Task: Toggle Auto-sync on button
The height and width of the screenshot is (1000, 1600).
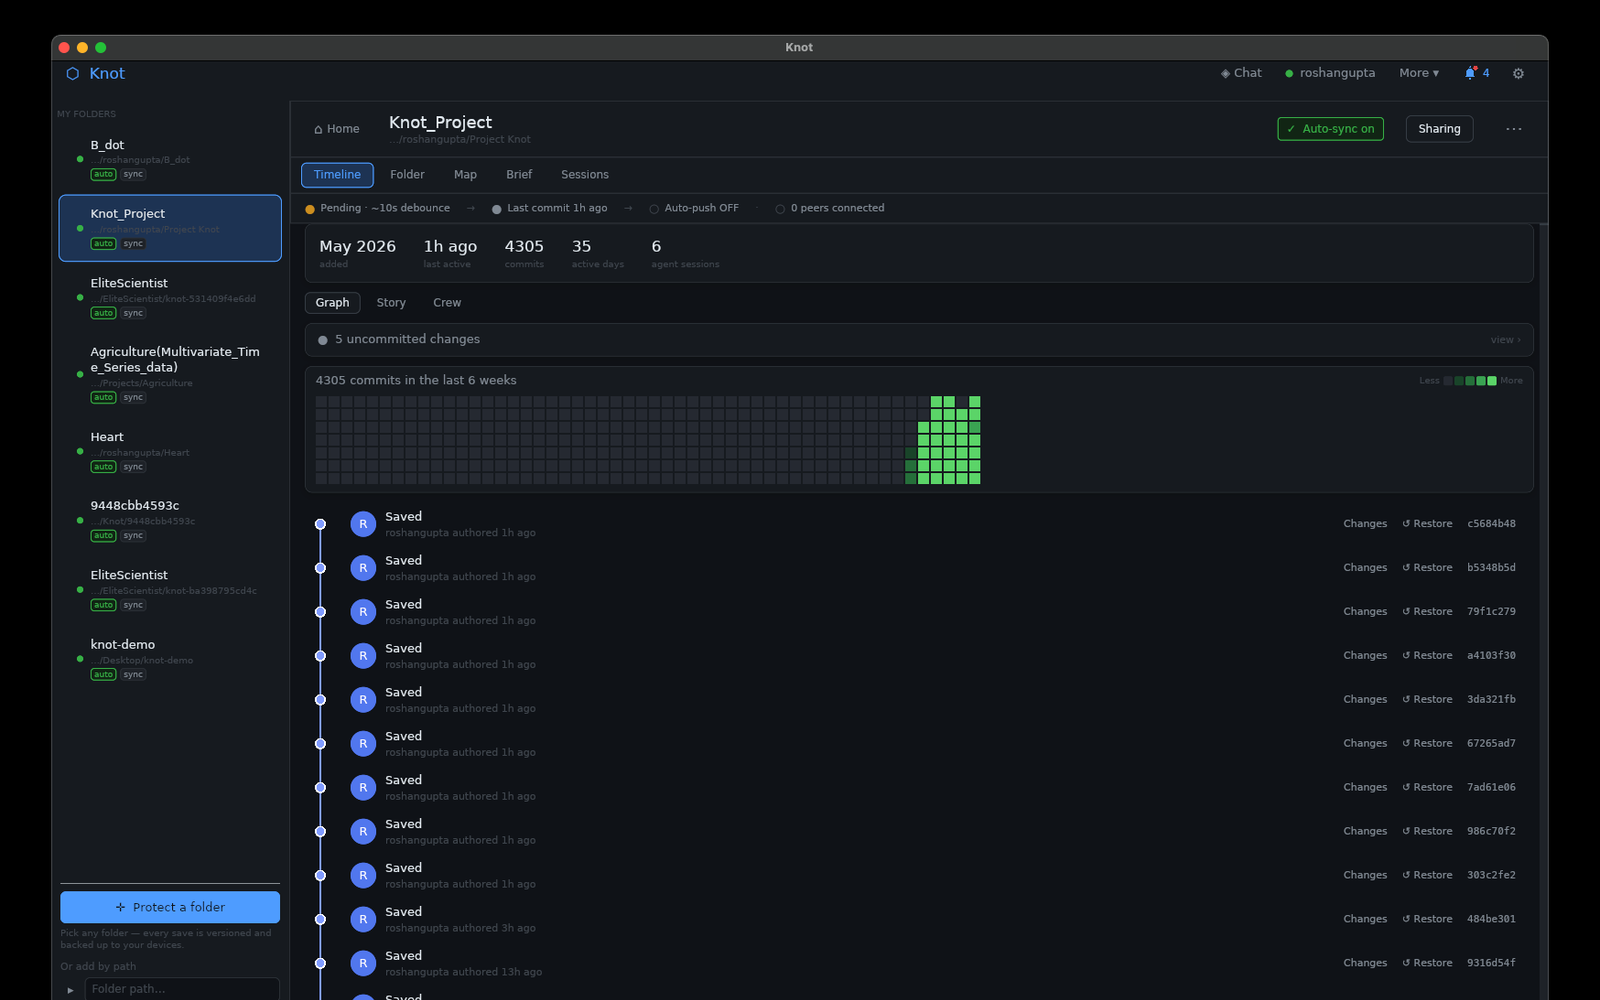Action: (1330, 129)
